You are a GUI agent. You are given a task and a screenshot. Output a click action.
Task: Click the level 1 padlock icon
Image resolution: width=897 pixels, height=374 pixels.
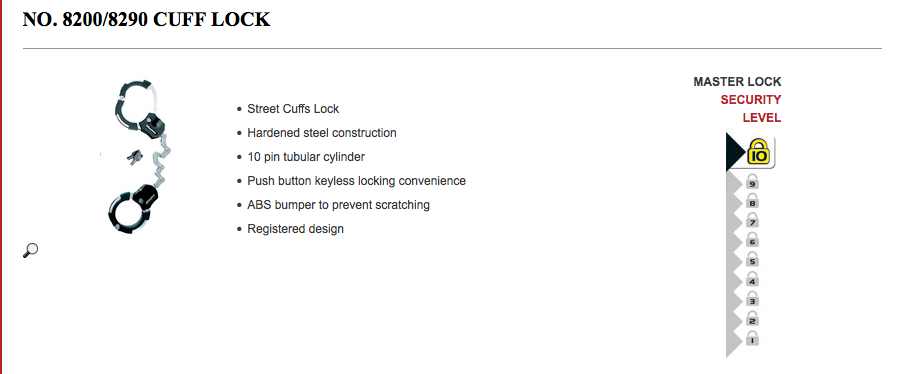tap(752, 338)
